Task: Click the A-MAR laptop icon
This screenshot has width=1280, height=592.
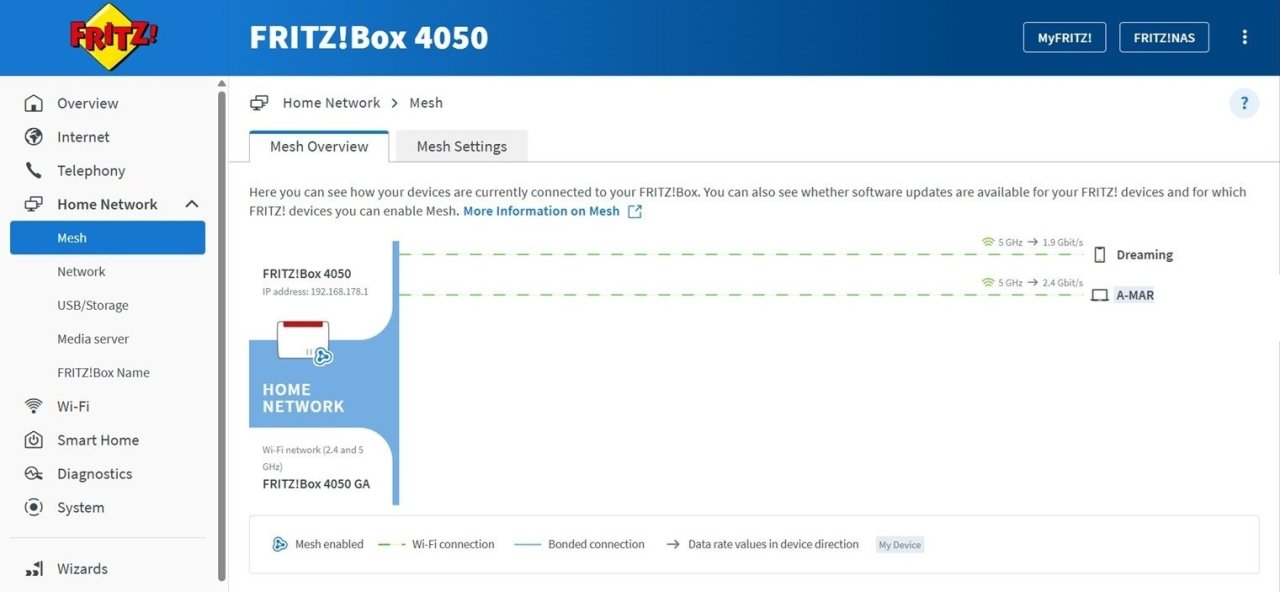Action: point(1100,295)
